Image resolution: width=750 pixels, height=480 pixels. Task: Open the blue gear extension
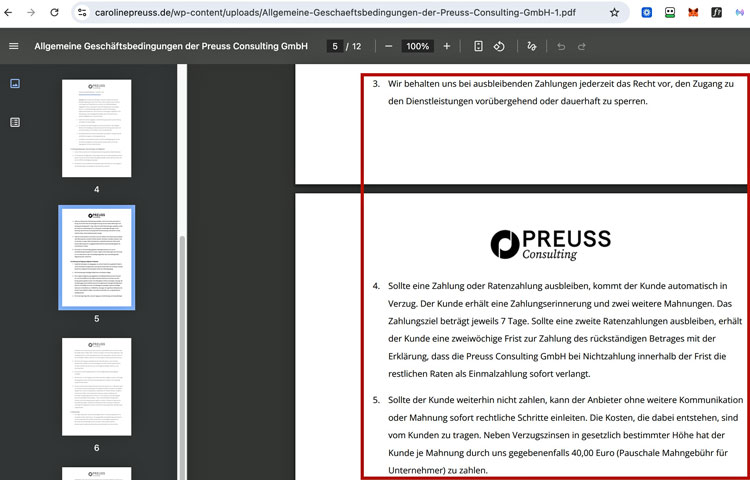click(x=647, y=13)
